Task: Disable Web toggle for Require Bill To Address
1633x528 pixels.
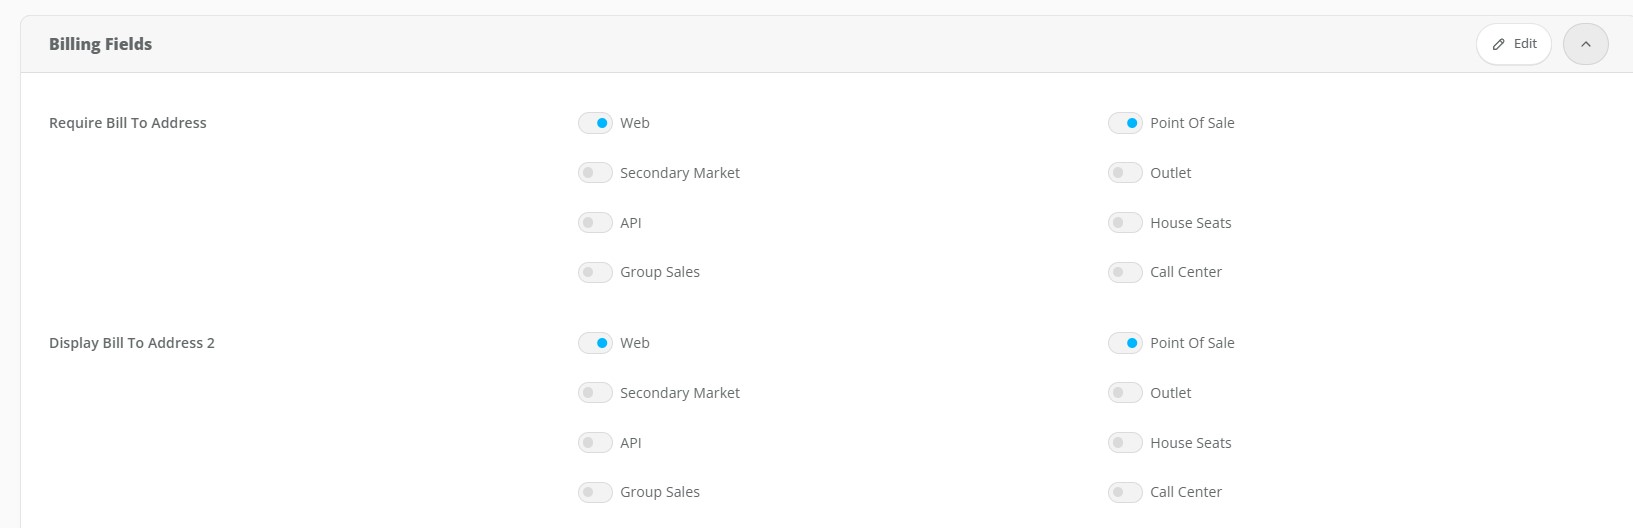Action: [595, 123]
